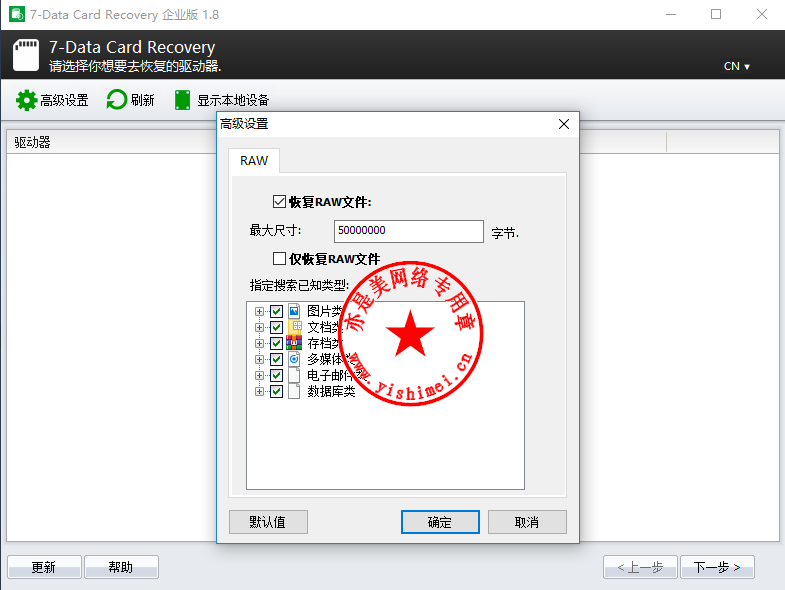Click the document icon next to 文档类
Viewport: 785px width, 590px height.
click(x=294, y=327)
